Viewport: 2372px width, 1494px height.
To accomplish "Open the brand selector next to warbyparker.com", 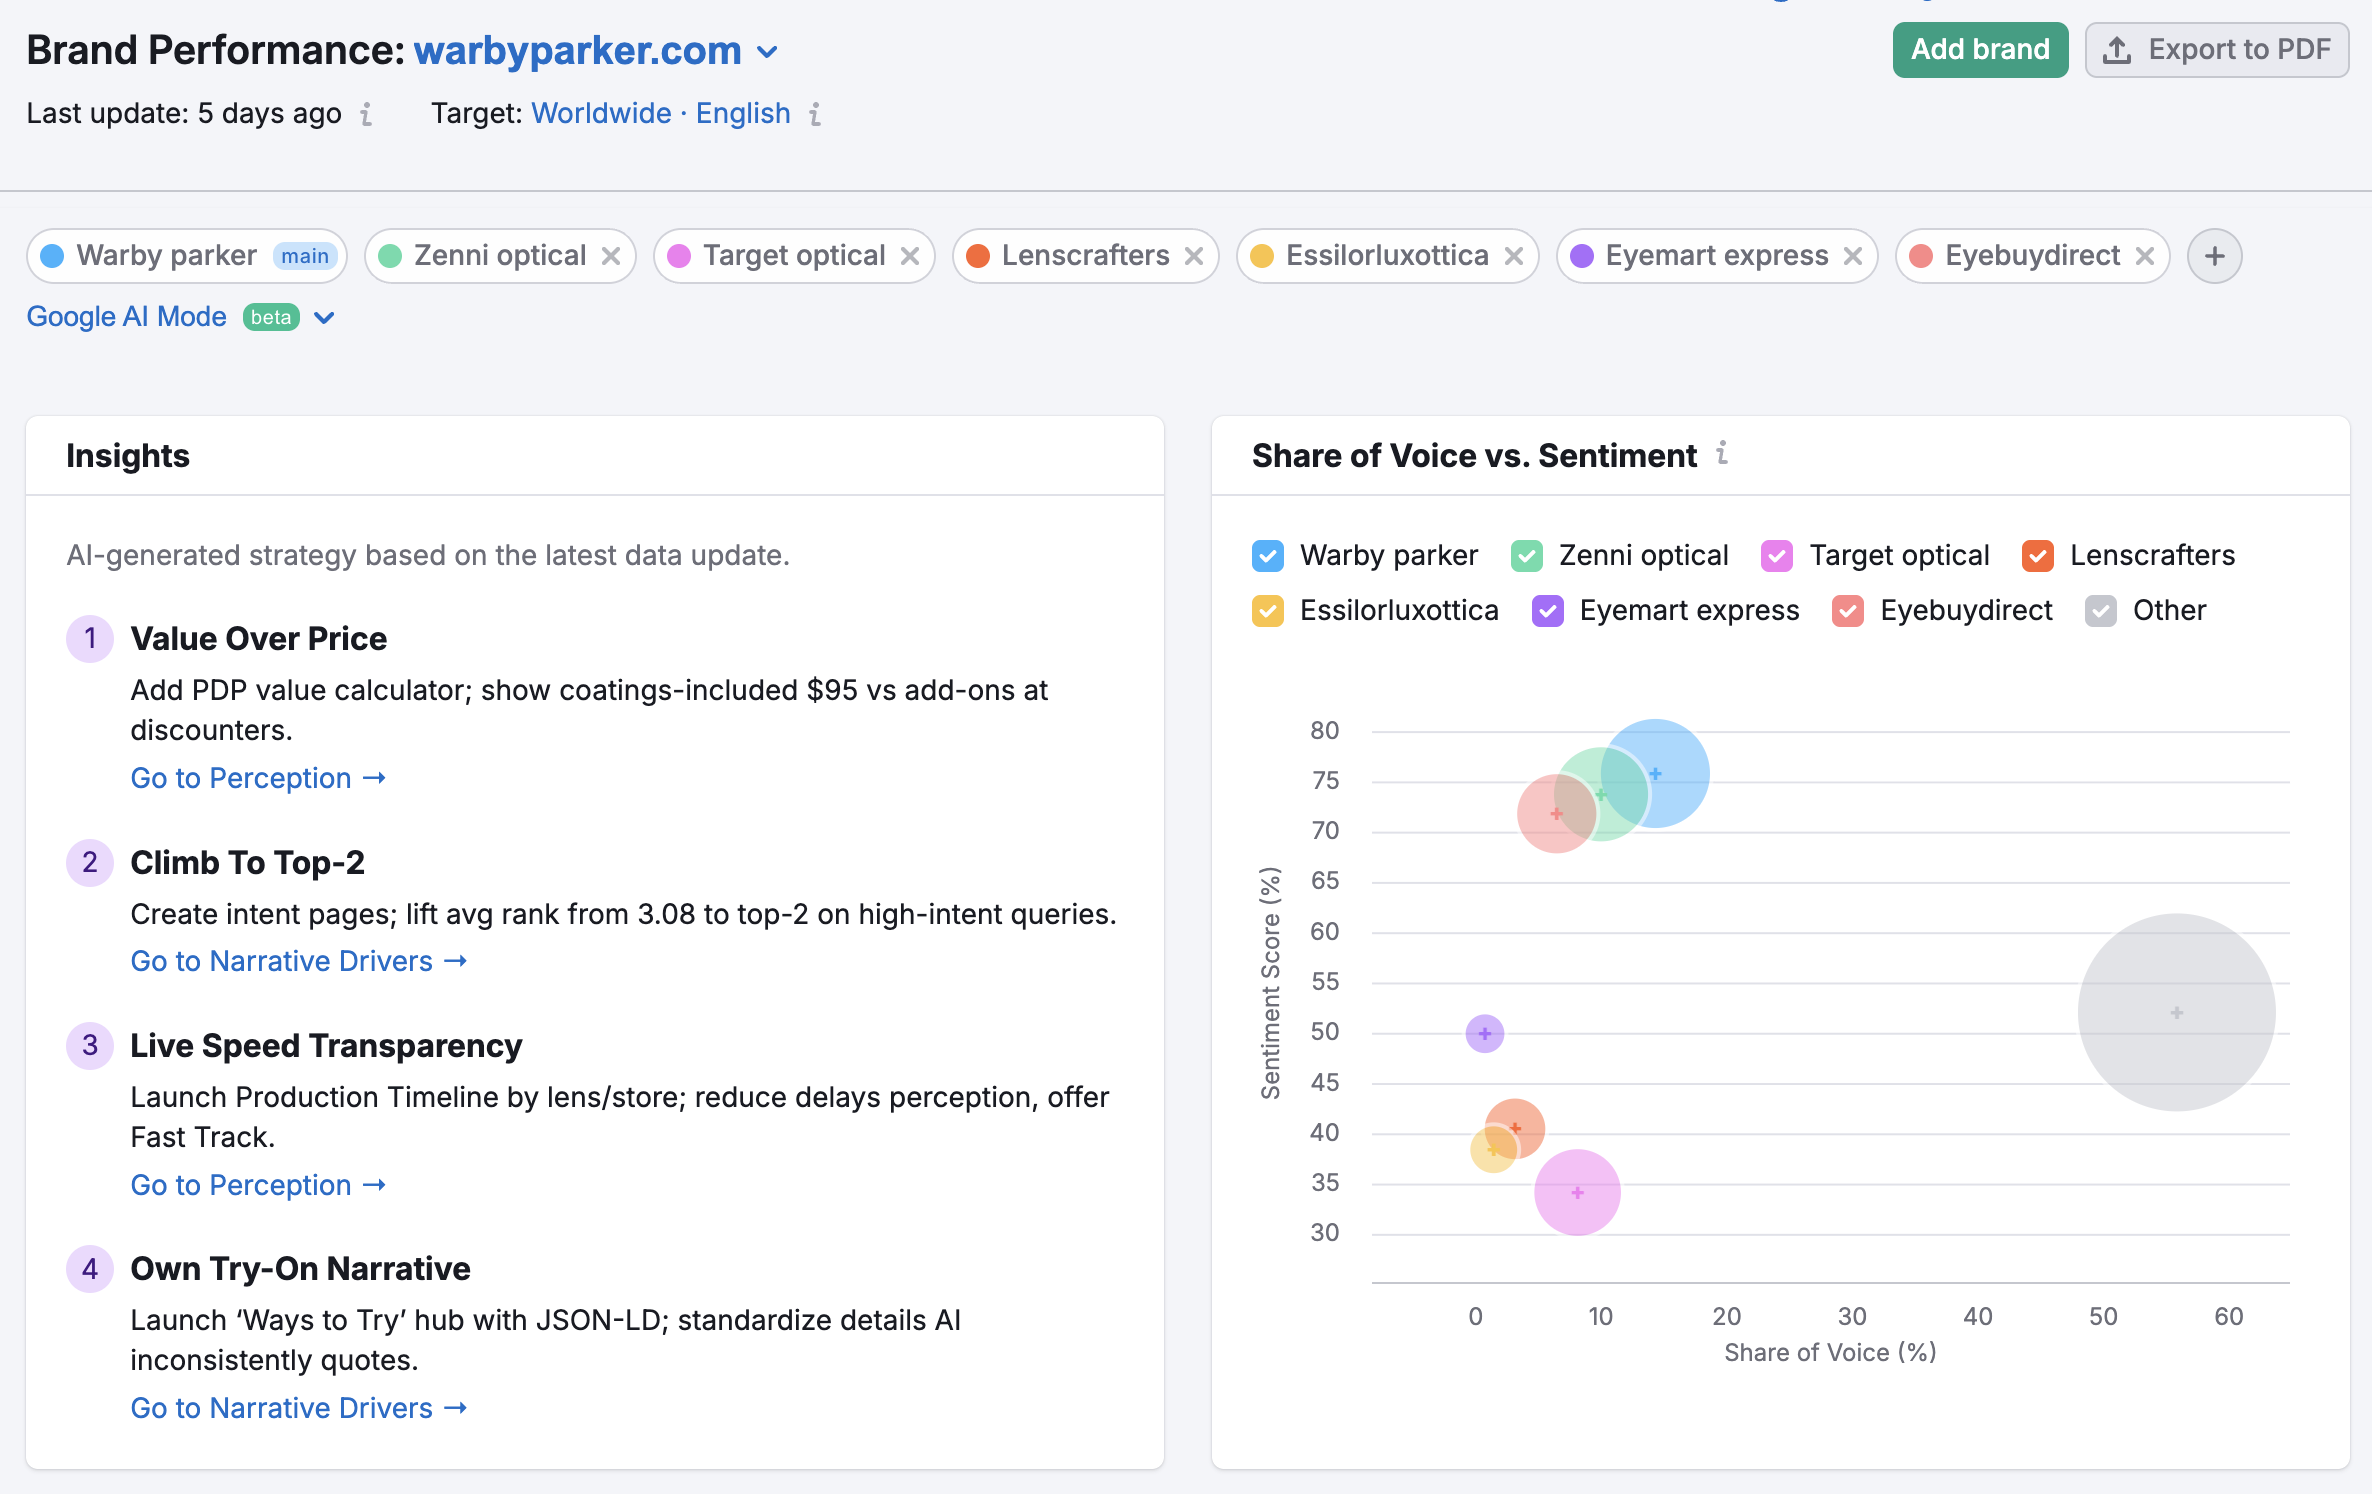I will point(767,50).
